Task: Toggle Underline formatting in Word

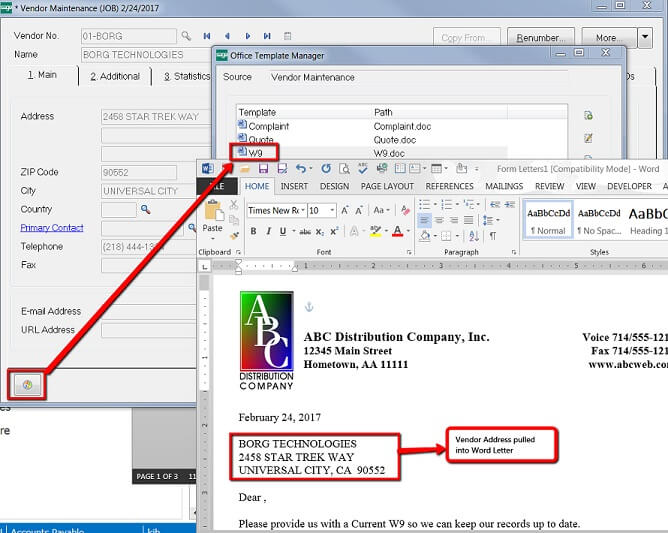Action: [x=283, y=231]
